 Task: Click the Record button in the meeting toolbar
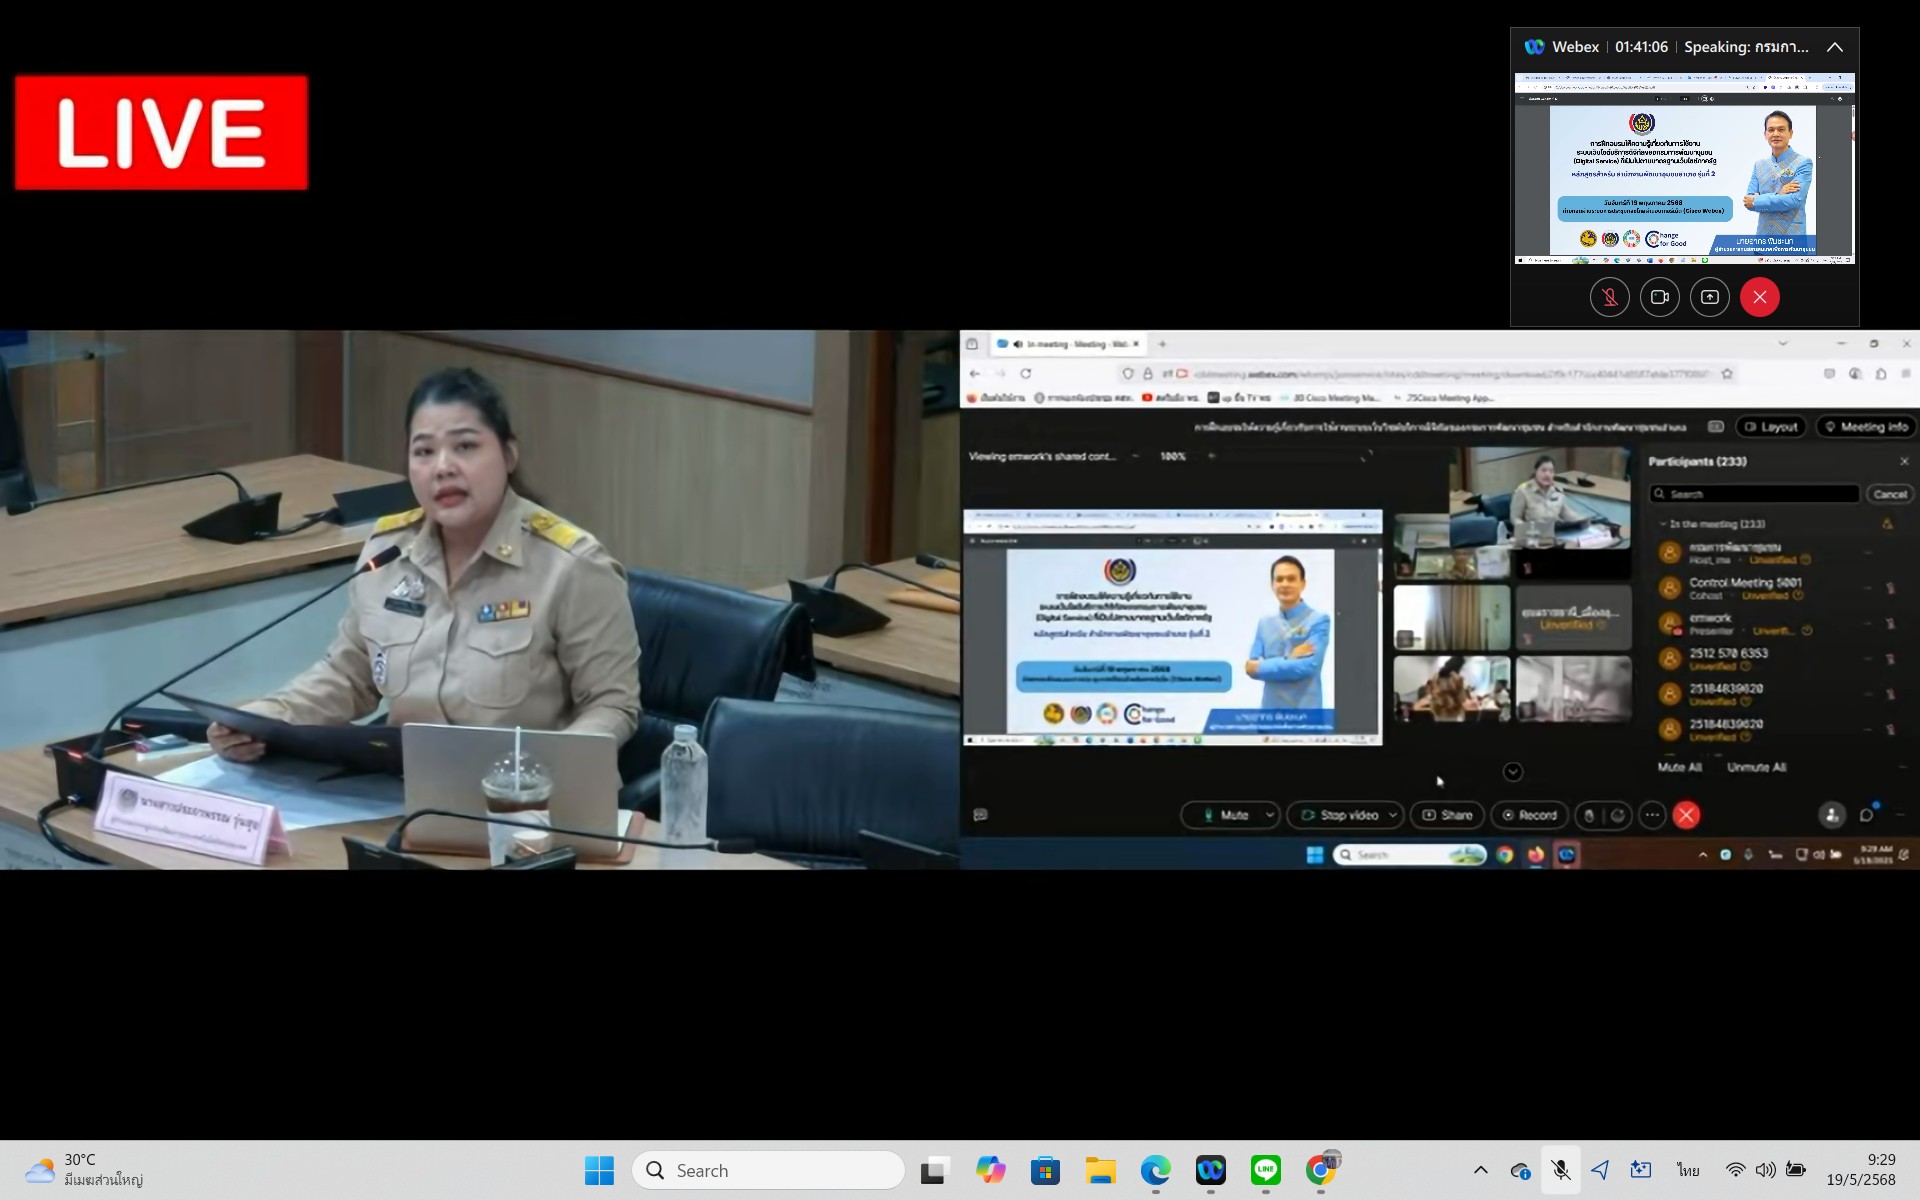pyautogui.click(x=1529, y=815)
